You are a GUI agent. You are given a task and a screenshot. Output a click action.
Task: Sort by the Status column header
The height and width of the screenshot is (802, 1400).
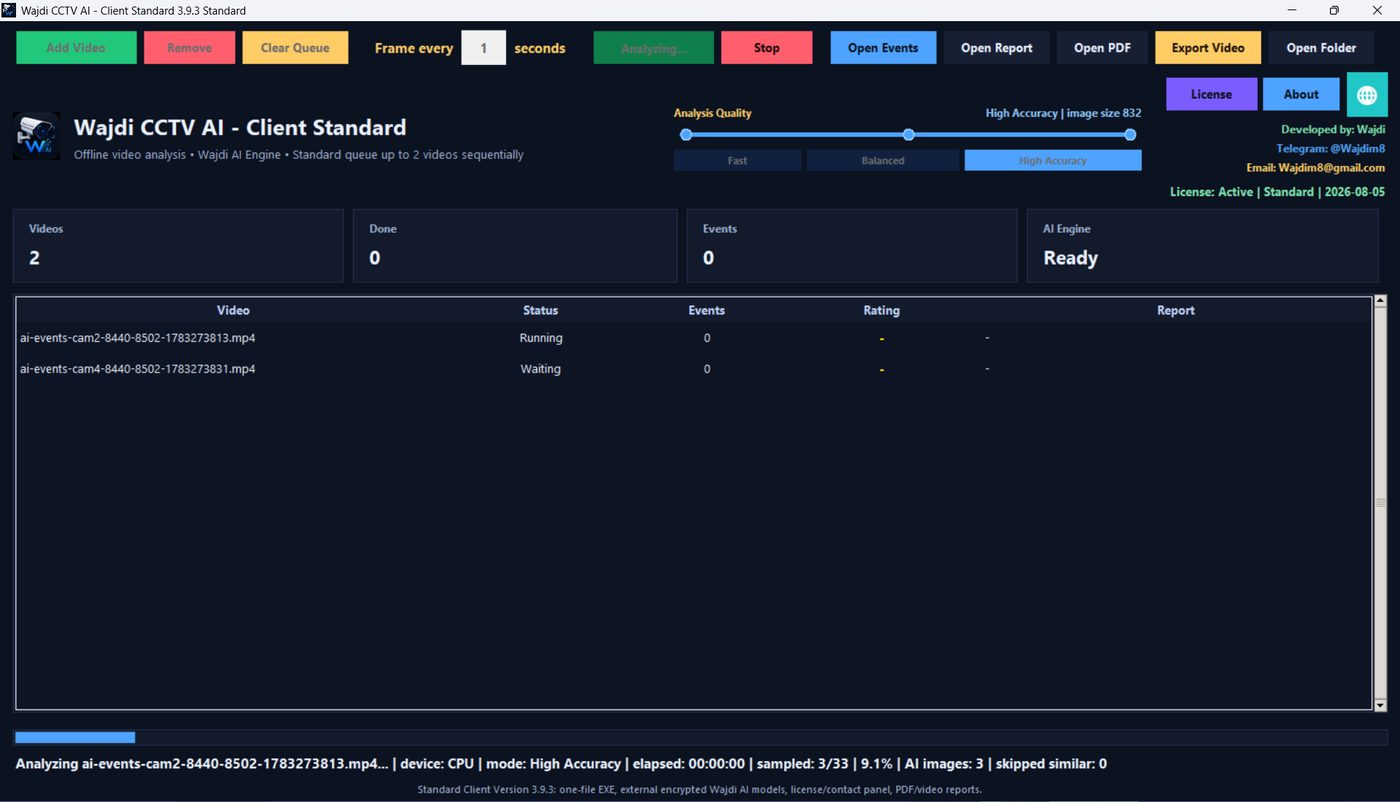click(x=540, y=310)
